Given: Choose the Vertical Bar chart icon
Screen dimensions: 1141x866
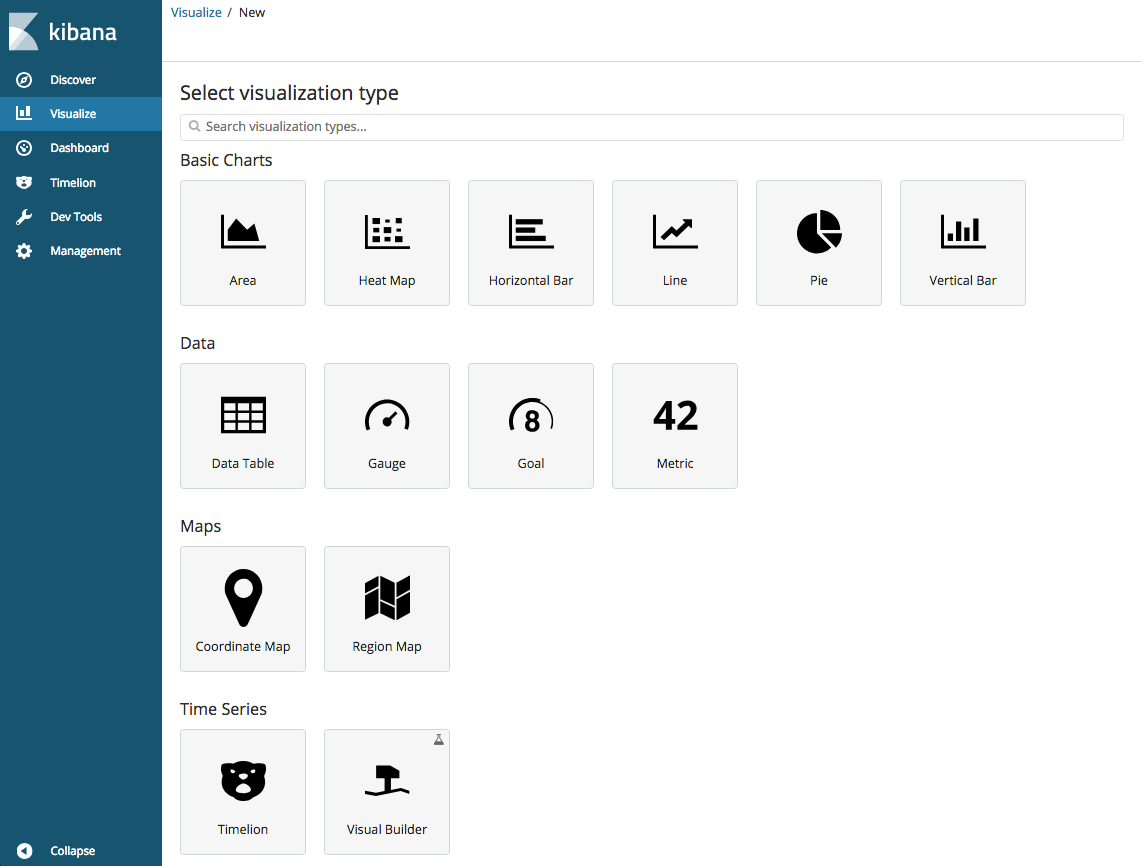Looking at the screenshot, I should (x=963, y=231).
